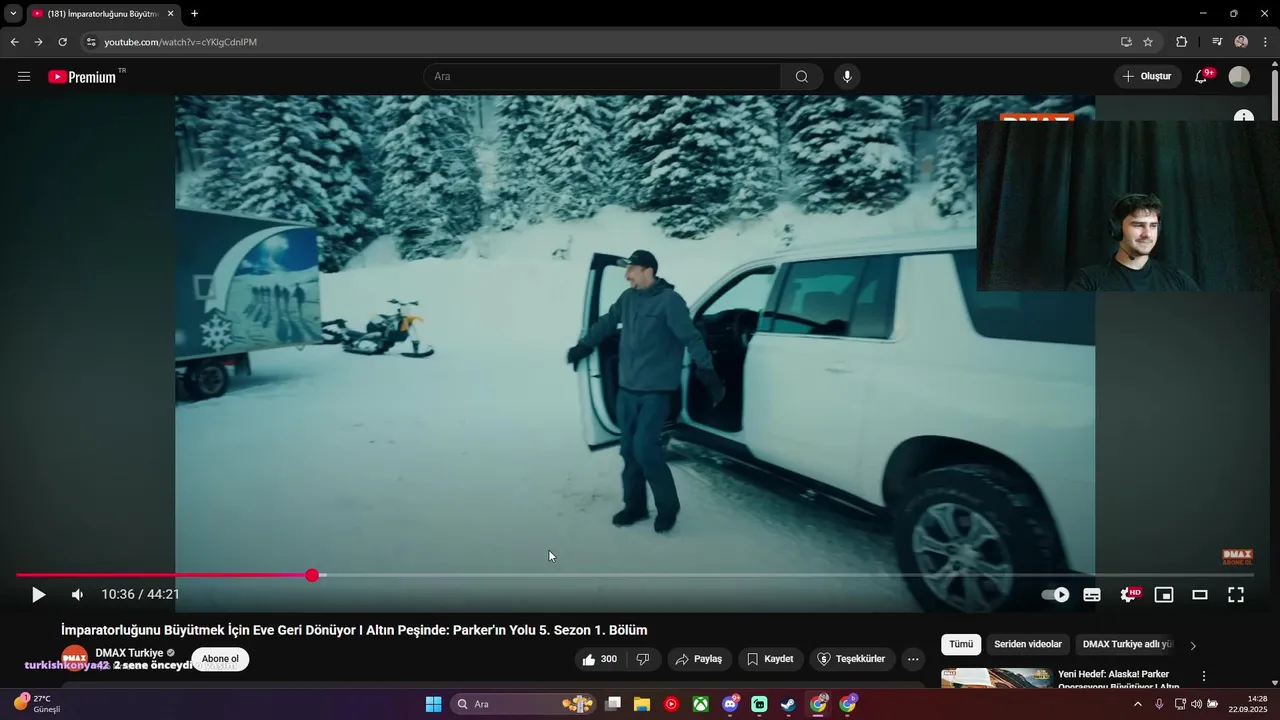The width and height of the screenshot is (1280, 720).
Task: Show more filter chips with right arrow
Action: (x=1193, y=646)
